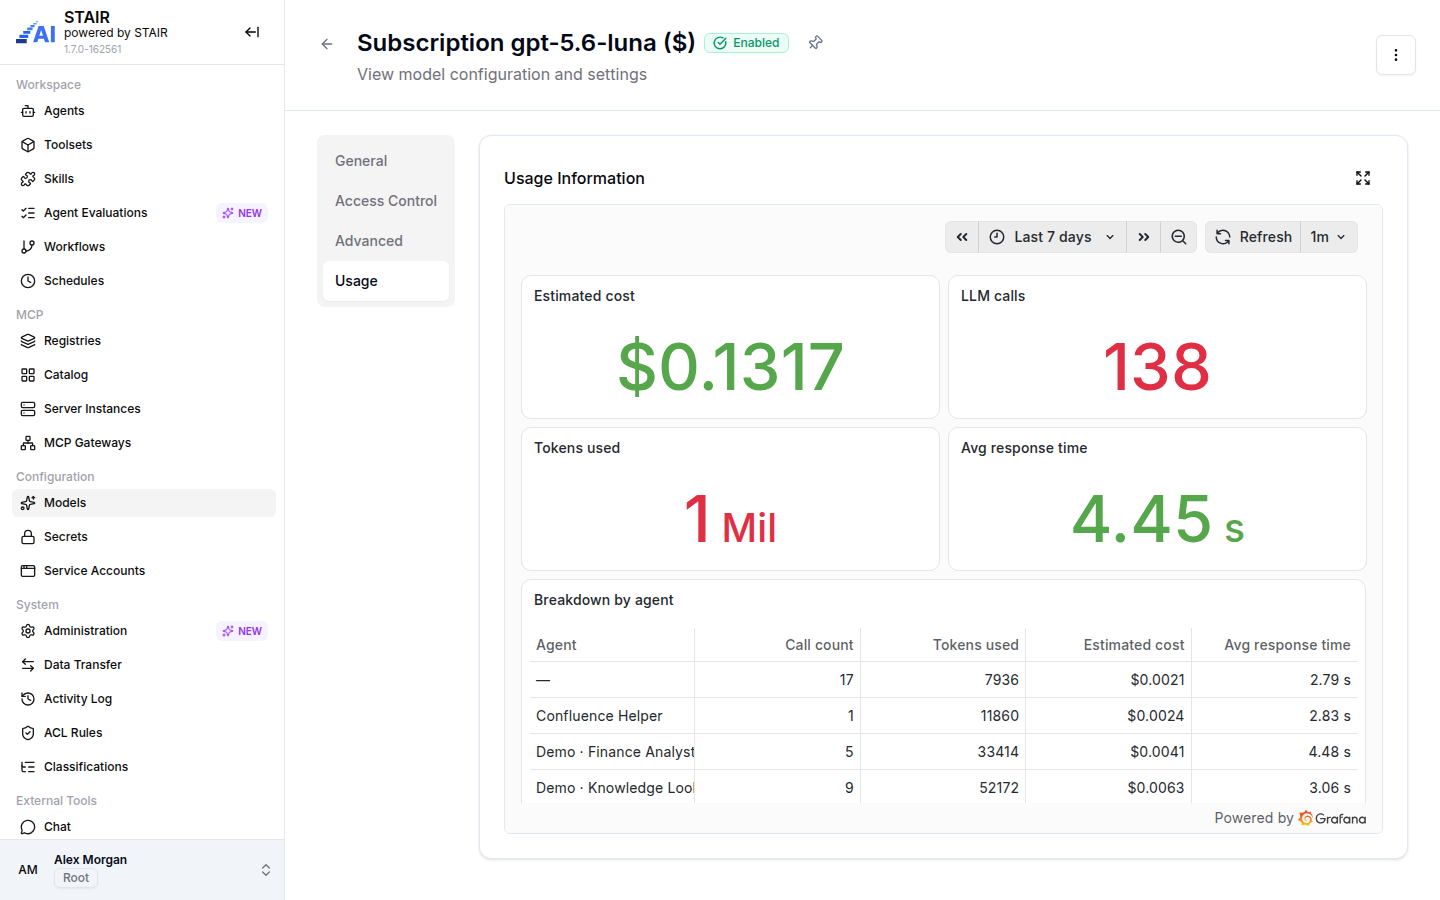Screen dimensions: 1440x900
Task: Open the Last 7 days time picker
Action: pos(1052,237)
